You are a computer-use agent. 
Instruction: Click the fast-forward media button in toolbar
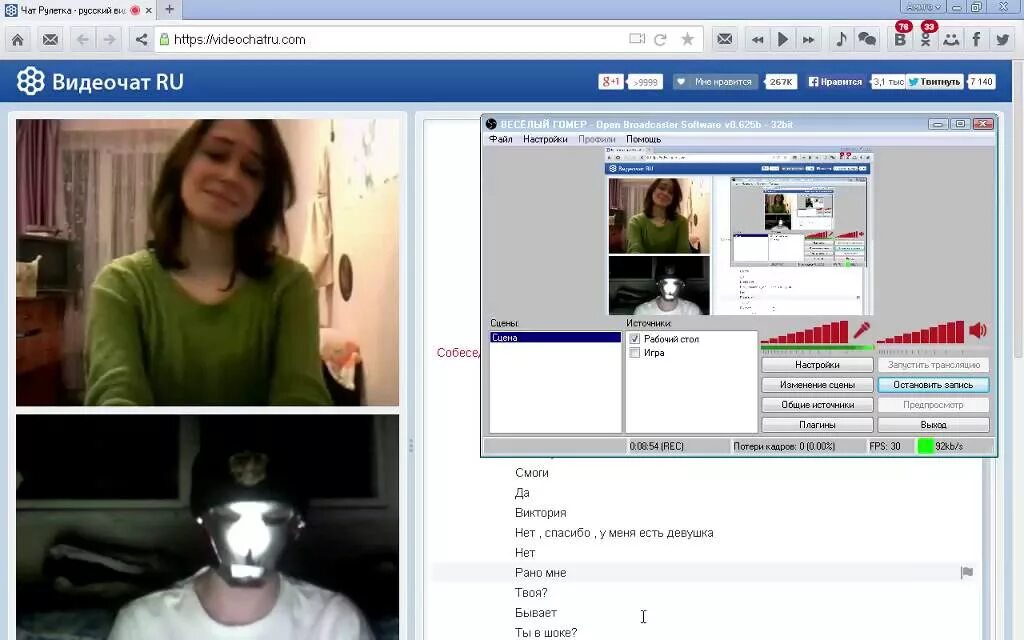point(808,40)
